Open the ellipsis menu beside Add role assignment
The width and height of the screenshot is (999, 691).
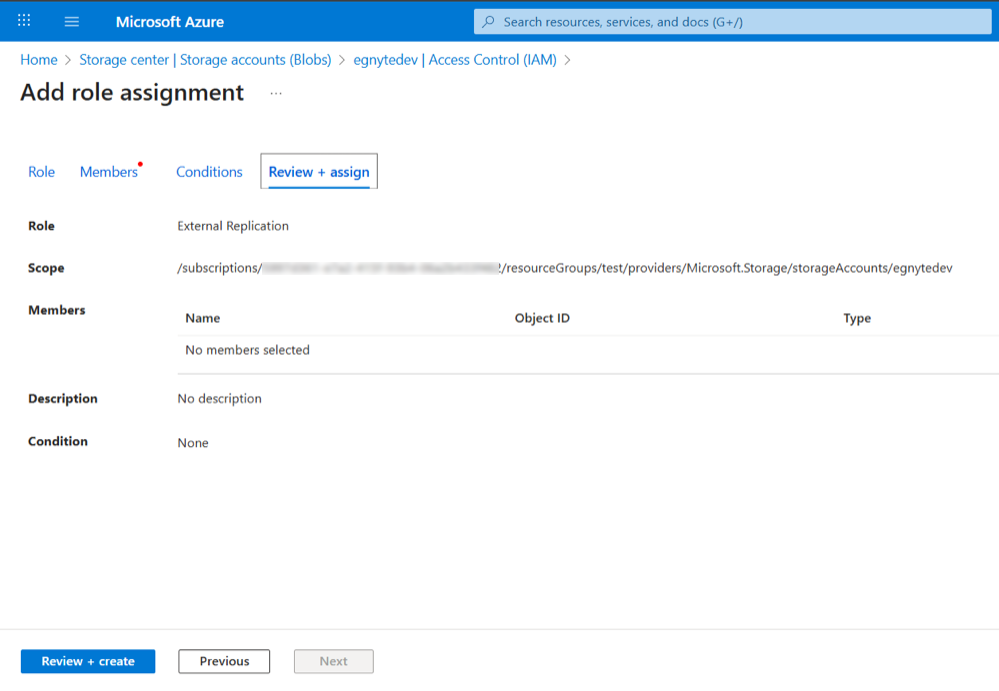point(275,94)
